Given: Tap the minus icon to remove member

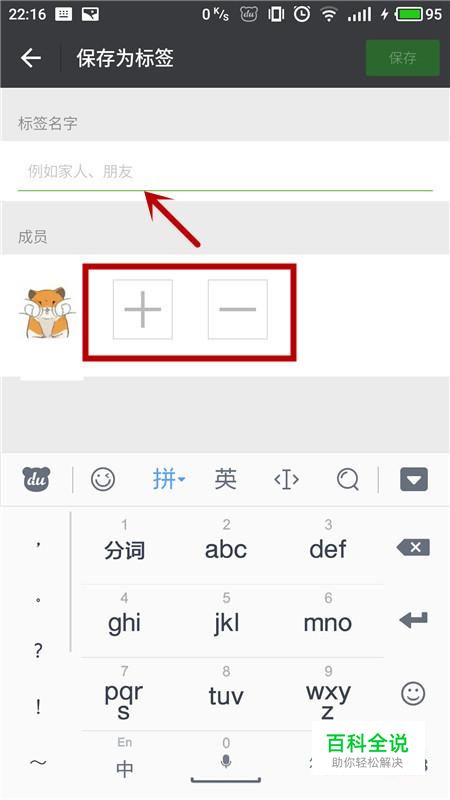Looking at the screenshot, I should [238, 309].
